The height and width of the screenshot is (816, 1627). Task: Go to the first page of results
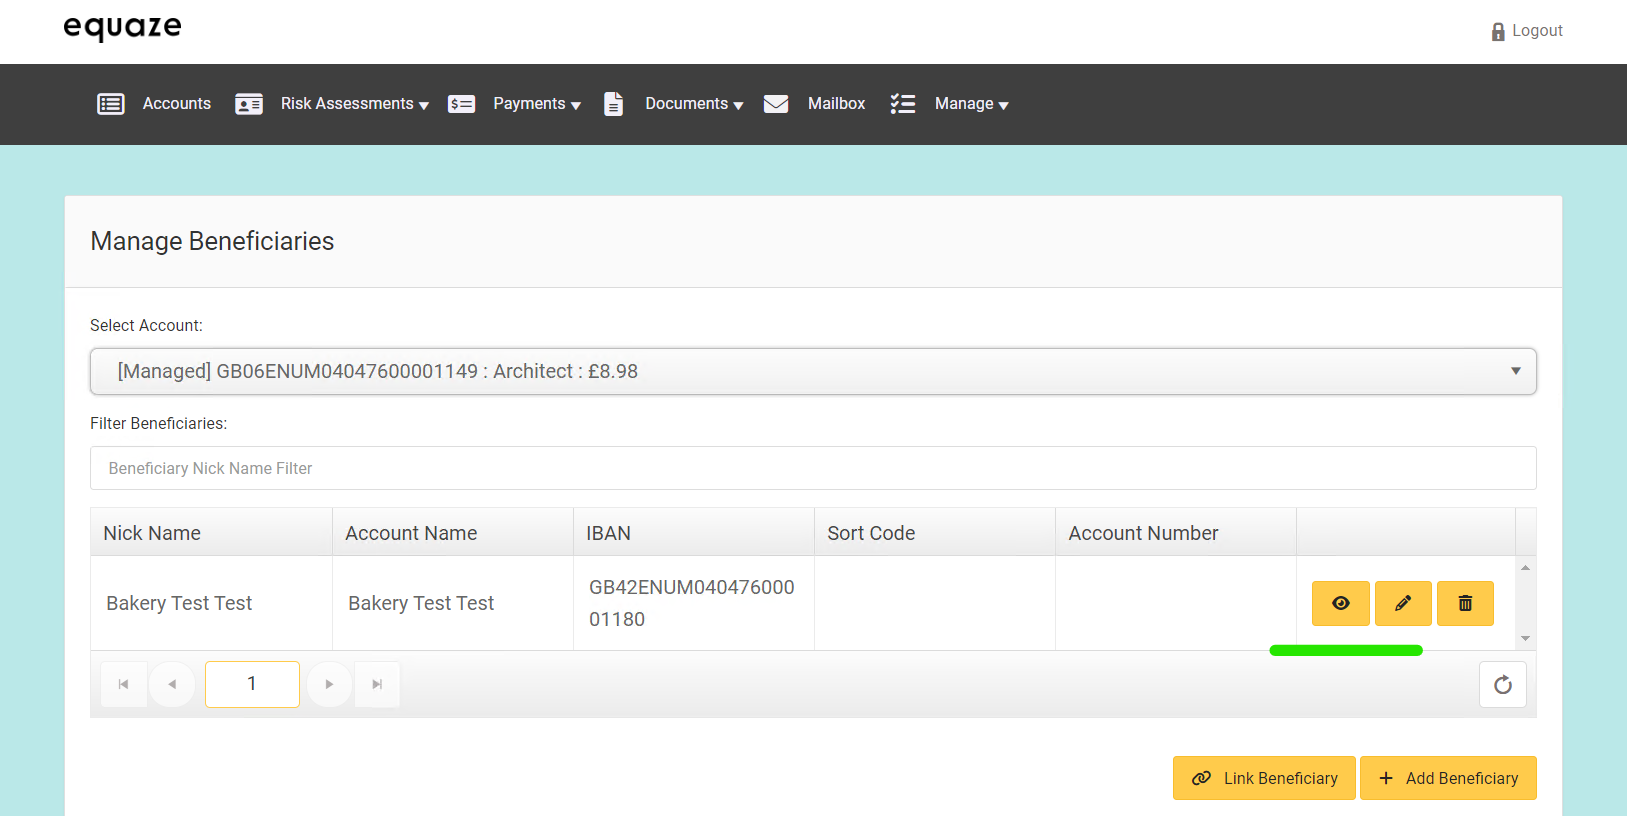[x=124, y=685]
